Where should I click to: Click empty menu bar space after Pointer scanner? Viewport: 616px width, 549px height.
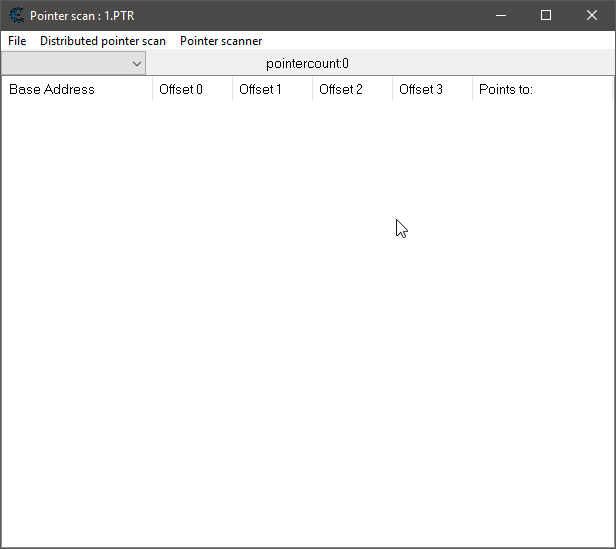(x=440, y=41)
